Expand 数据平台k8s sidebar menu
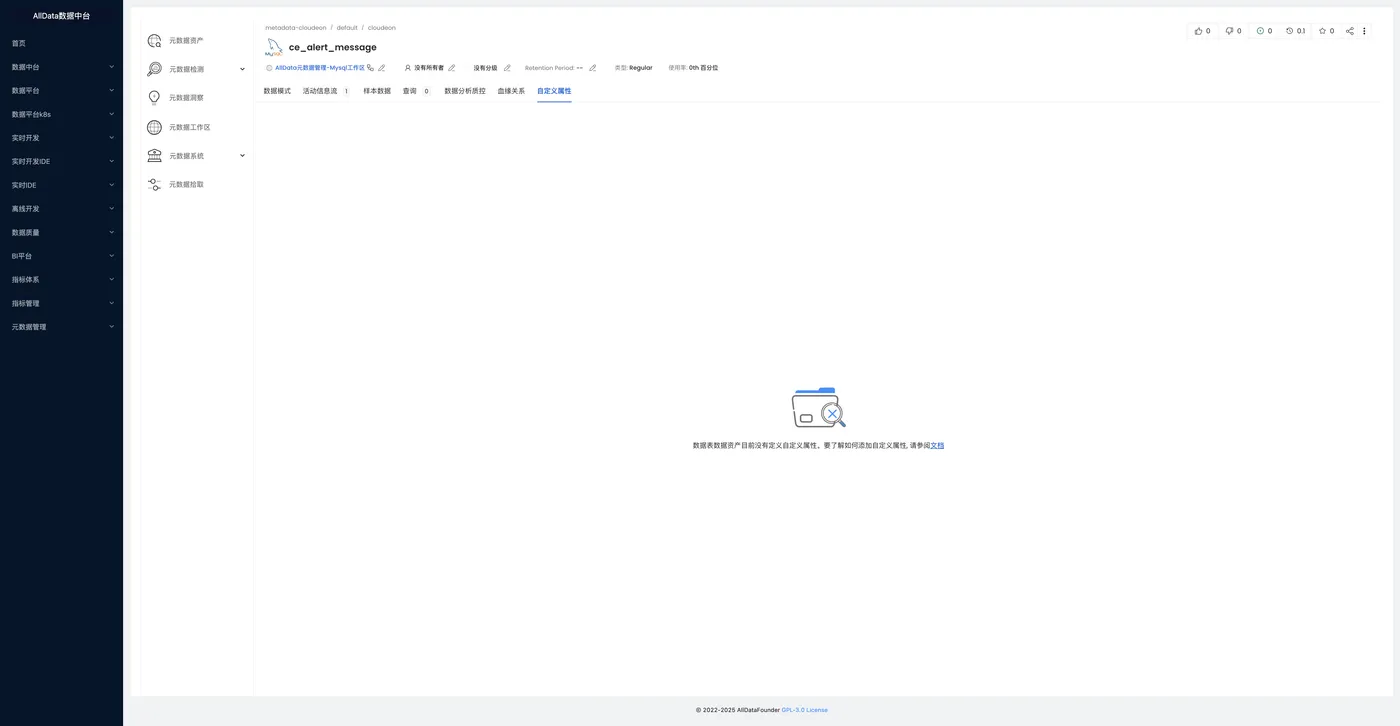1400x726 pixels. 61,114
